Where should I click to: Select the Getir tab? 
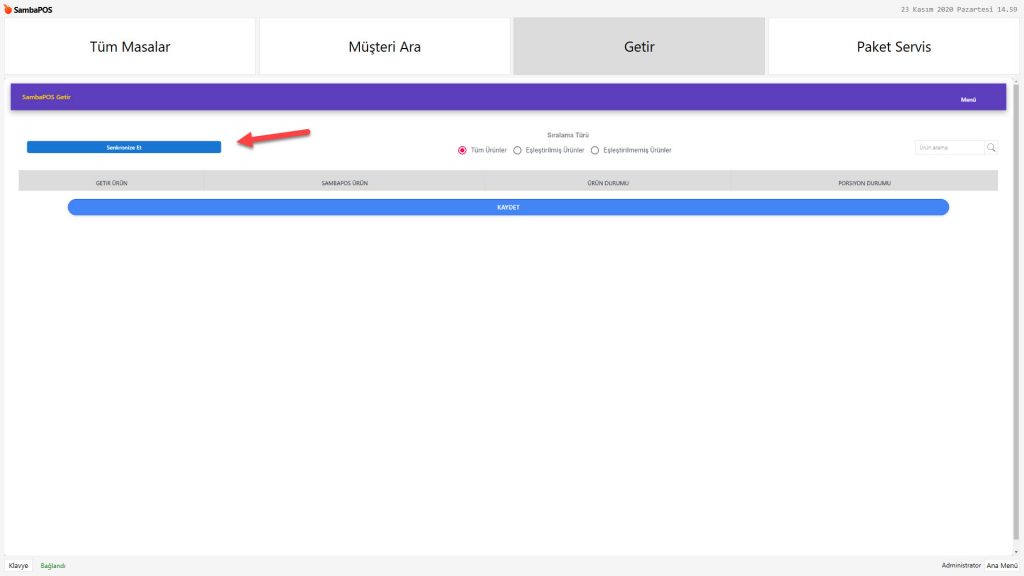coord(639,47)
